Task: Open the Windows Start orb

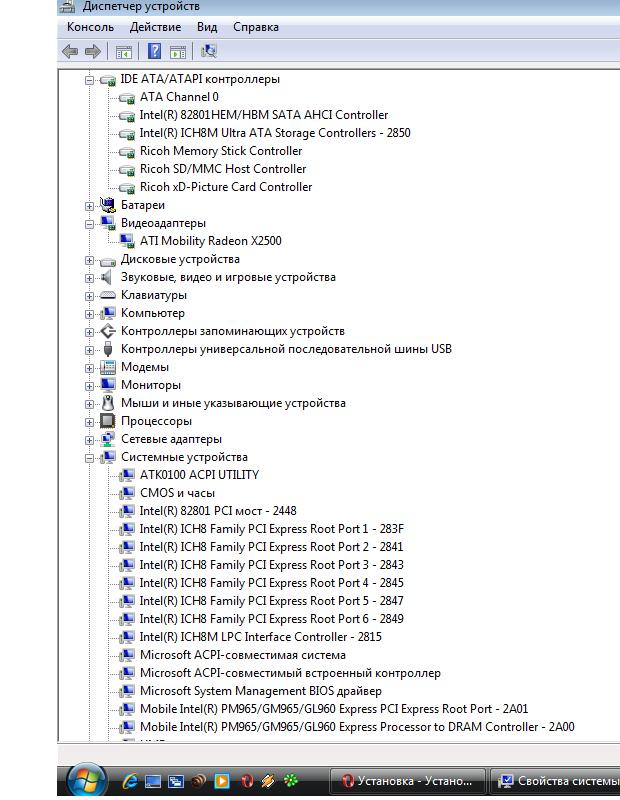Action: 86,780
